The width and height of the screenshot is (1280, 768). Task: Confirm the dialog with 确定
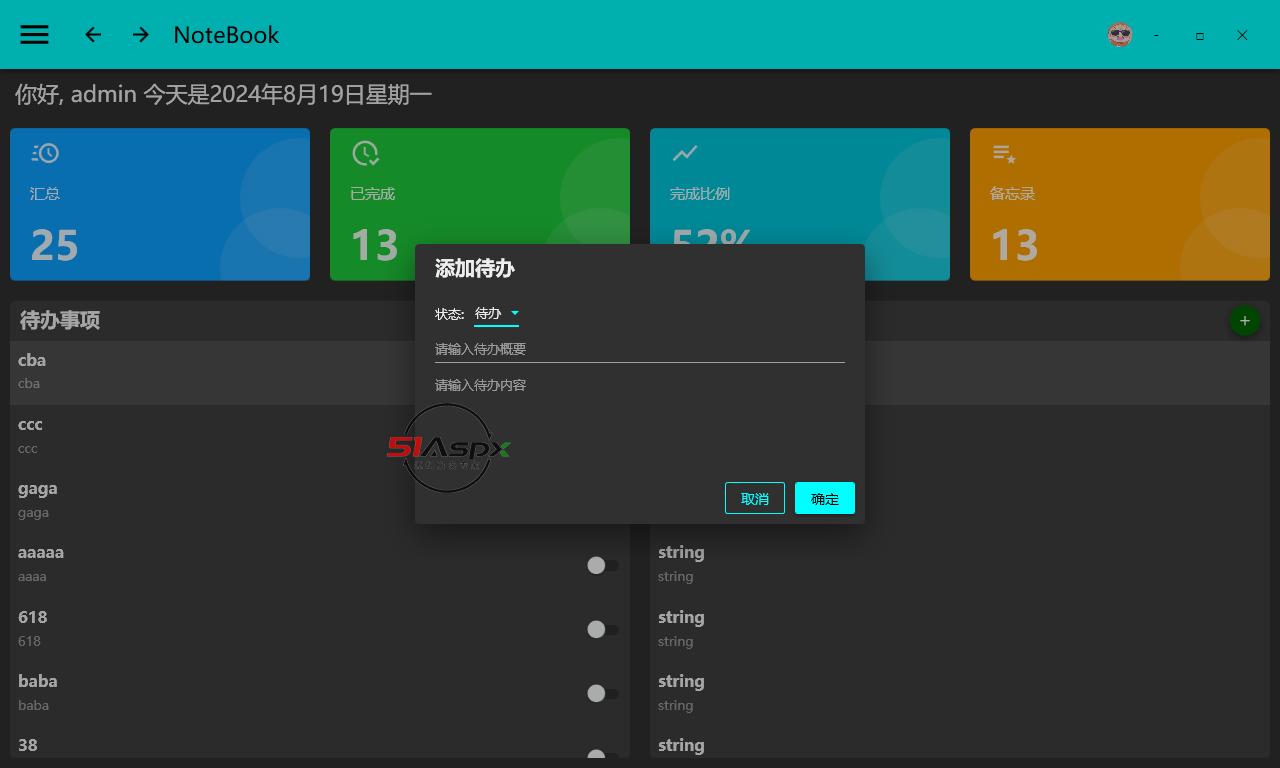pos(825,498)
